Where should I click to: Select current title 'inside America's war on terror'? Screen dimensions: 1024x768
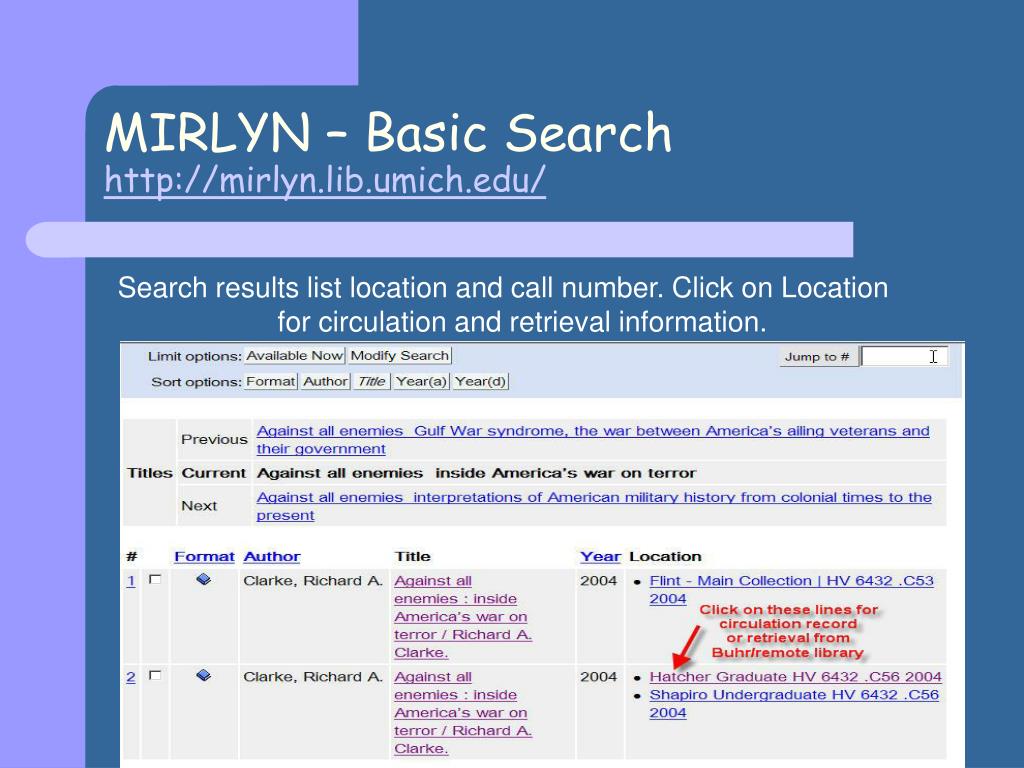(x=566, y=473)
